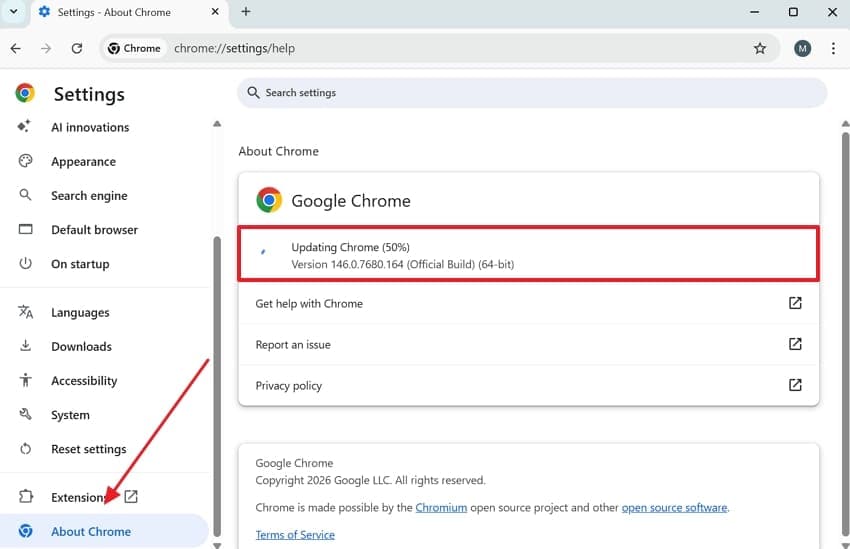Open the open source software link
The width and height of the screenshot is (850, 549).
(674, 508)
